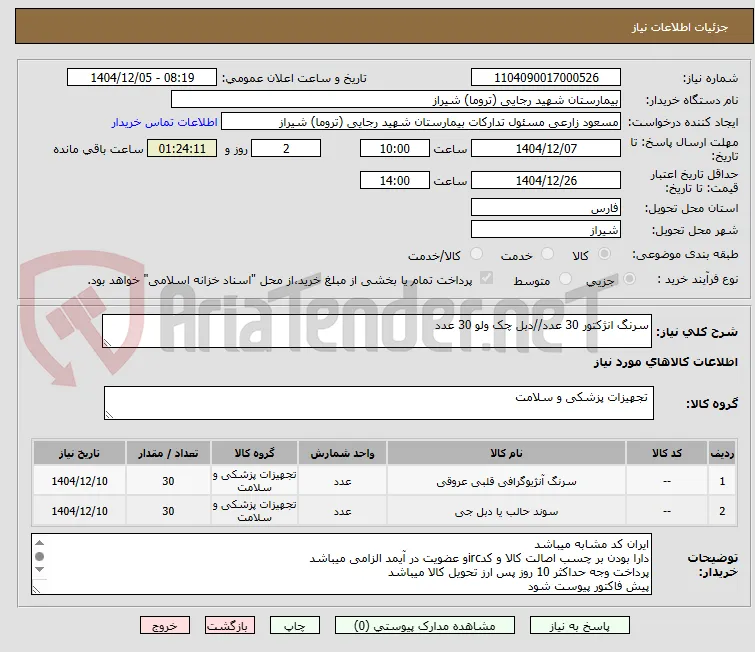The height and width of the screenshot is (652, 755).
Task: Click the remaining time countdown 01:24:11
Action: [x=182, y=148]
